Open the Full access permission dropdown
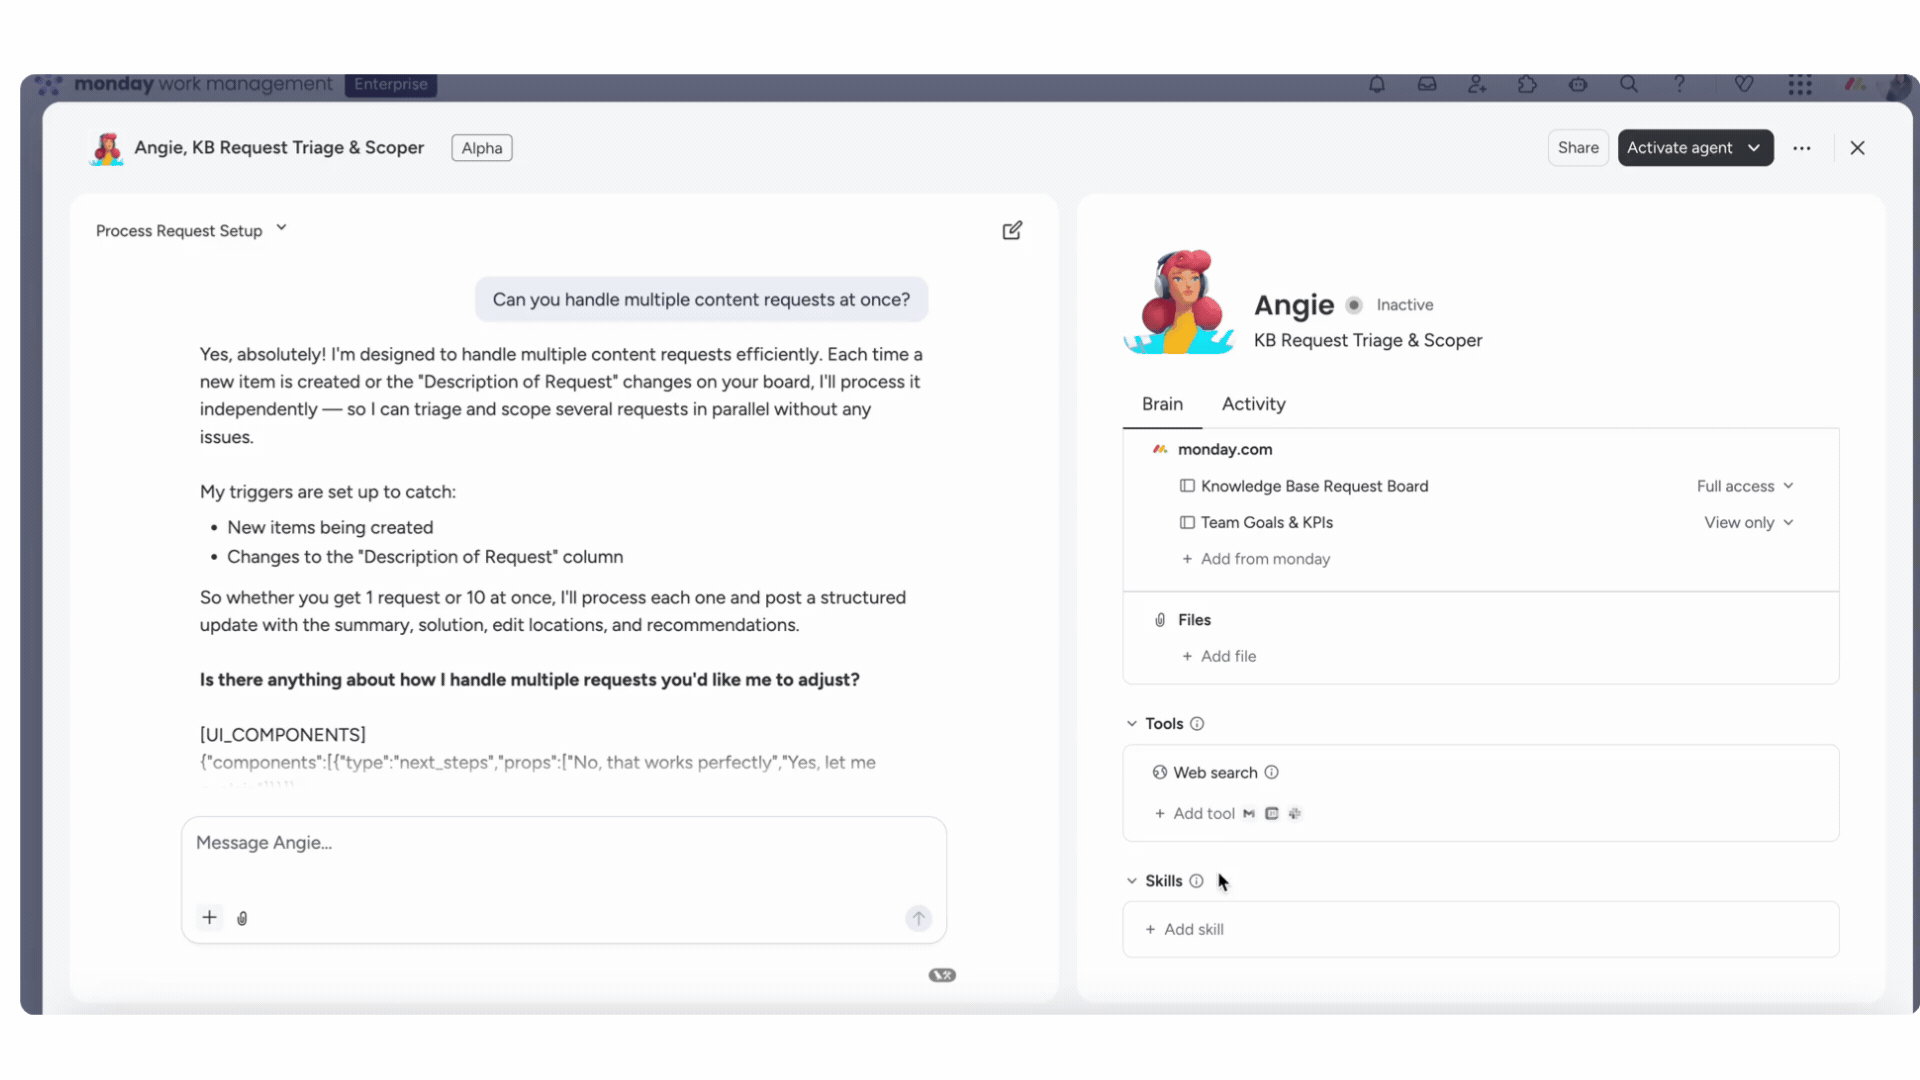1920x1080 pixels. (1745, 486)
